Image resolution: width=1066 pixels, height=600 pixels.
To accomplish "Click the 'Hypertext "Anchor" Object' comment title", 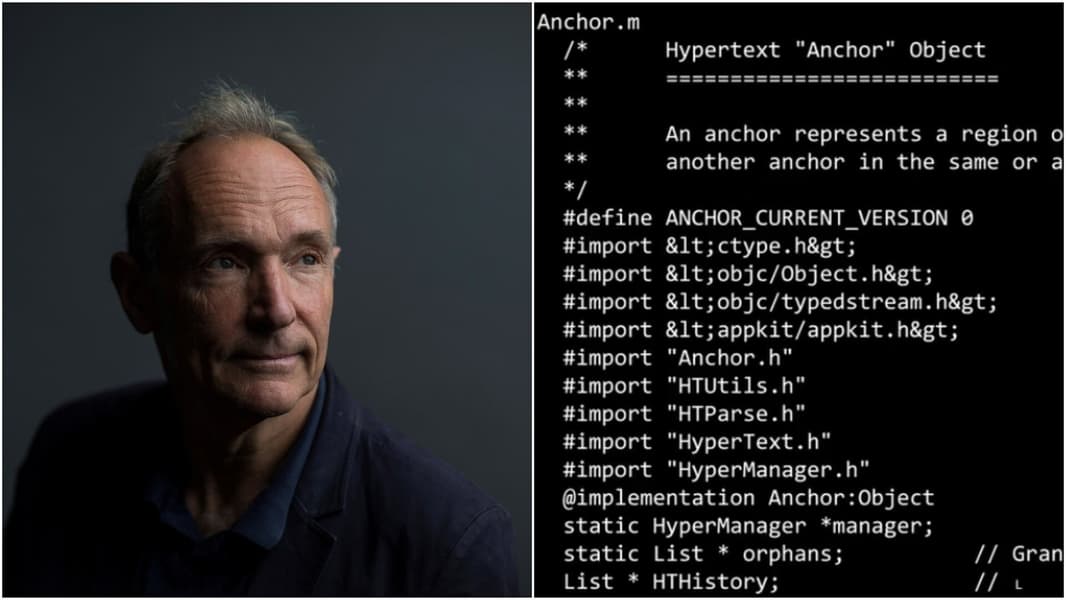I will click(825, 50).
